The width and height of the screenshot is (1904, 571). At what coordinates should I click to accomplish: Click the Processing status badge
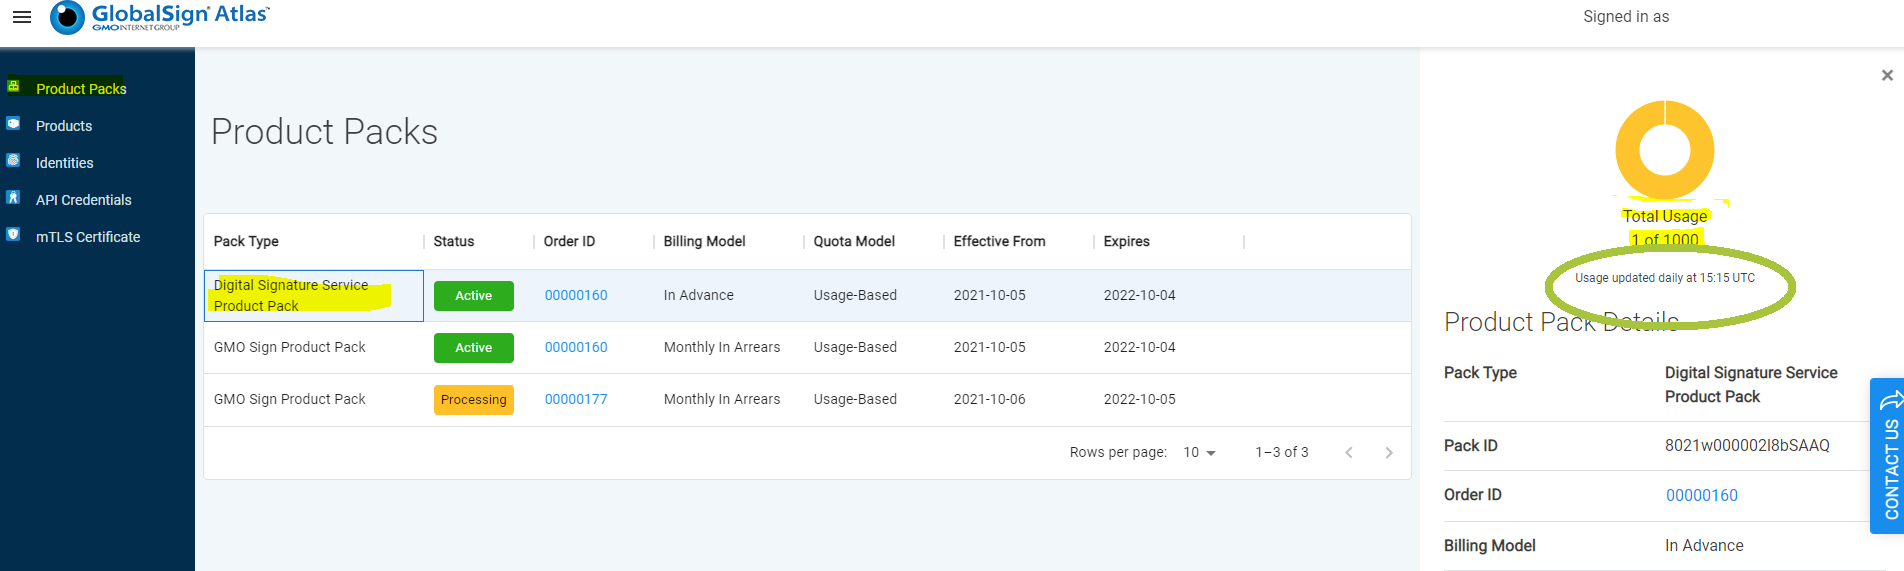click(x=473, y=400)
